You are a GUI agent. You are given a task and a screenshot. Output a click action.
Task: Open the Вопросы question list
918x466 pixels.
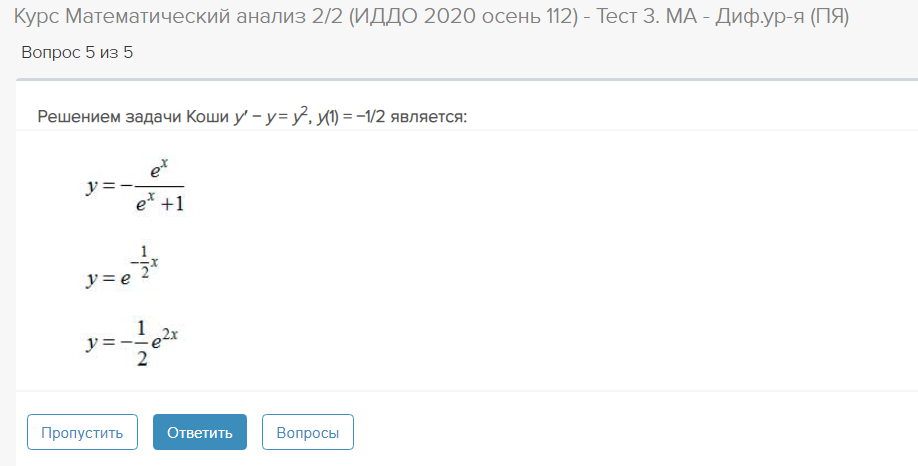[x=307, y=432]
